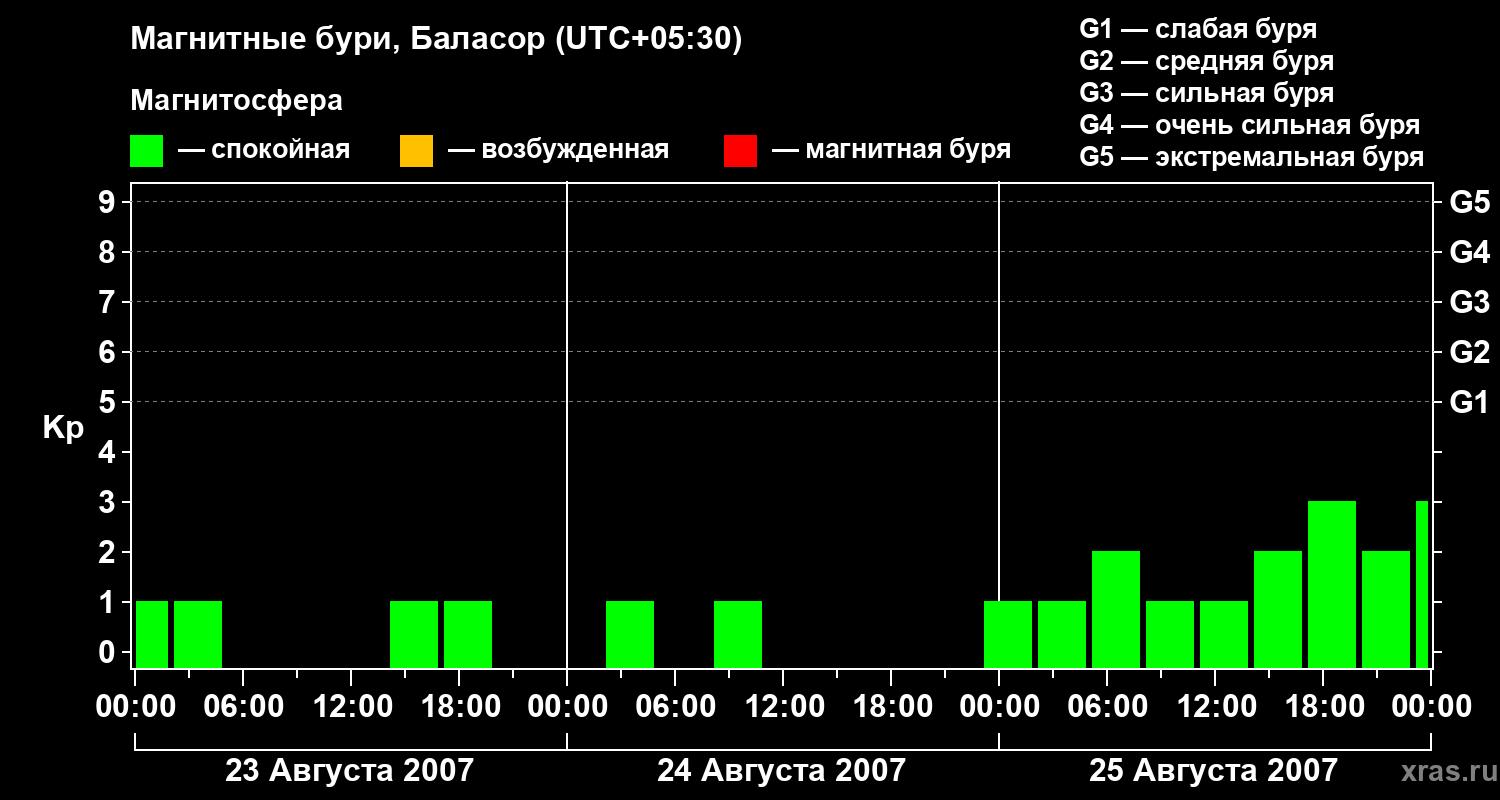Viewport: 1500px width, 800px height.
Task: Click the G1 storm level label on right axis
Action: pos(1469,403)
